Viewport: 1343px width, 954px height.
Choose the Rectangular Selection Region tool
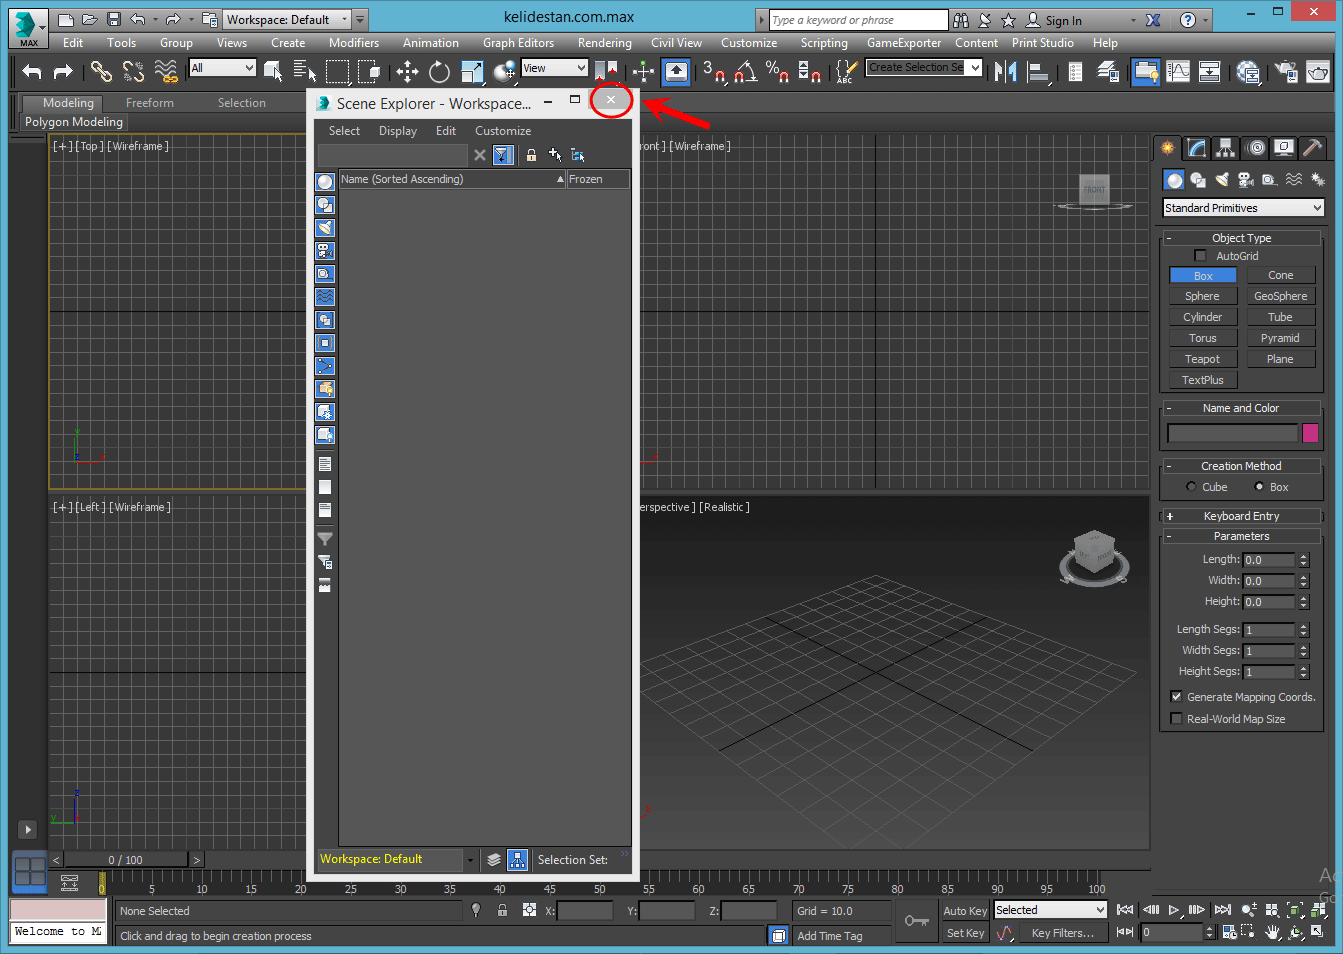pyautogui.click(x=338, y=70)
